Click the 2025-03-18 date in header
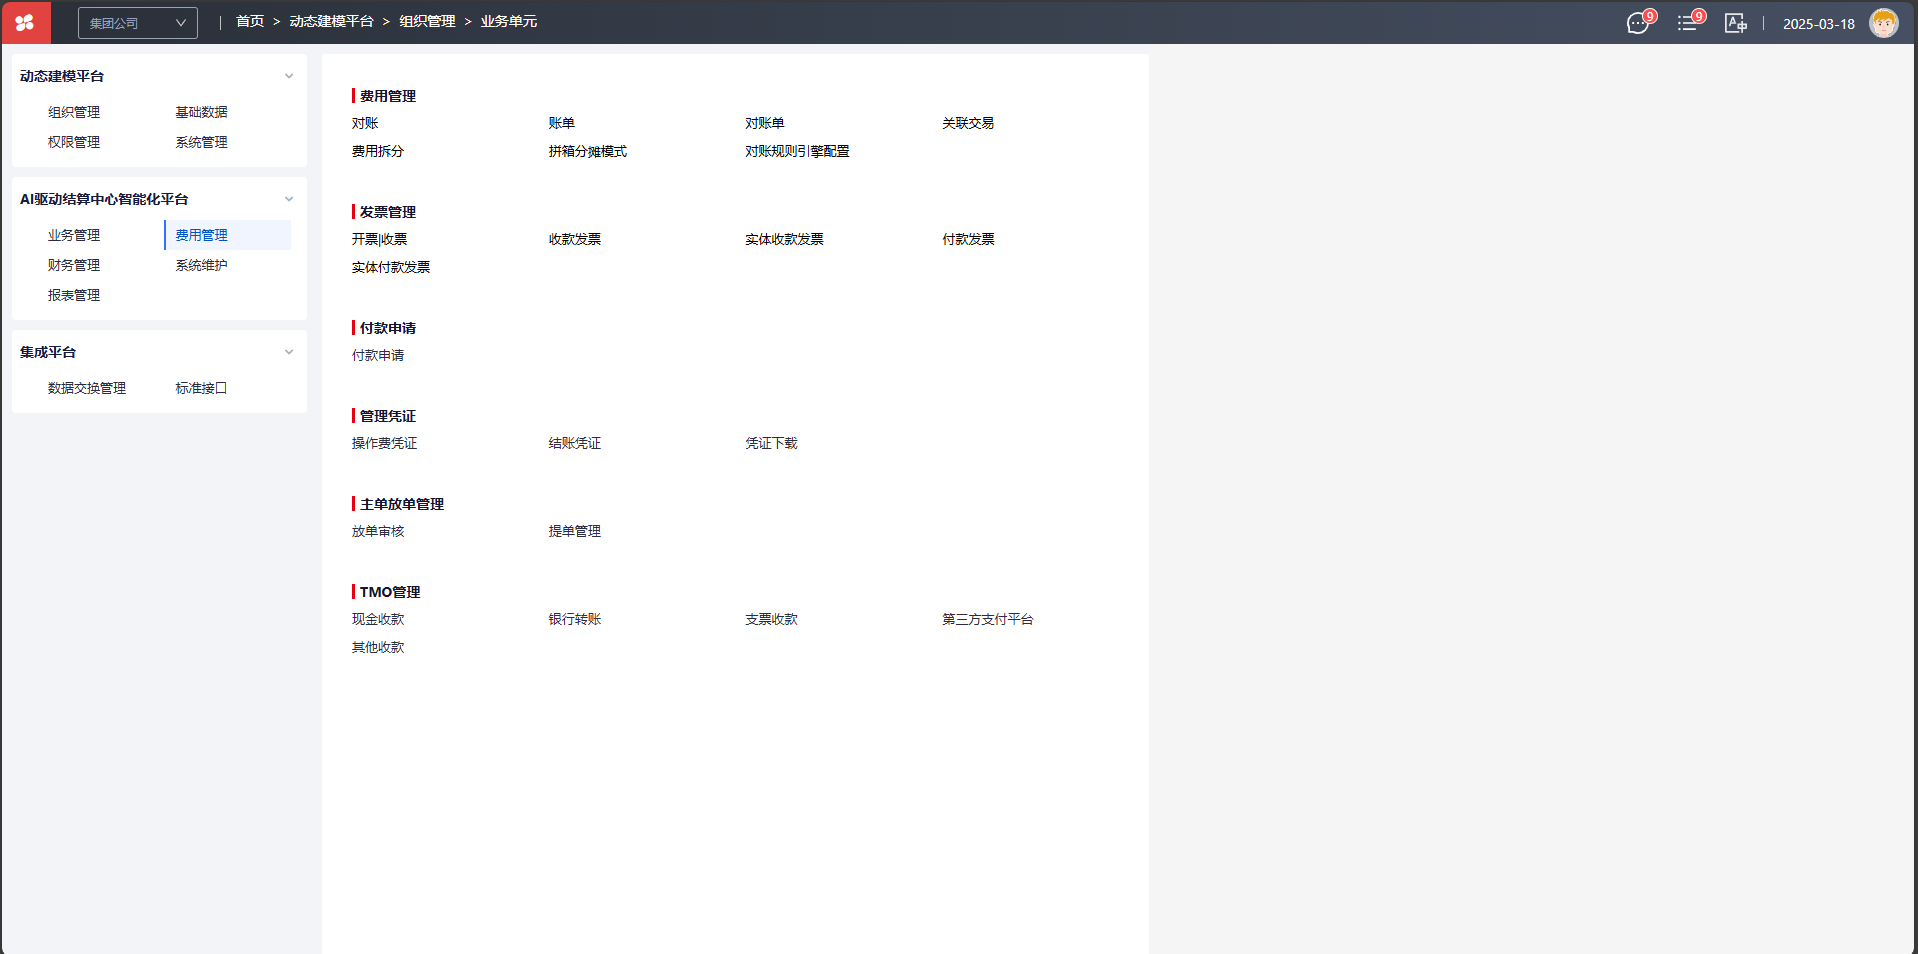1918x954 pixels. [x=1819, y=24]
